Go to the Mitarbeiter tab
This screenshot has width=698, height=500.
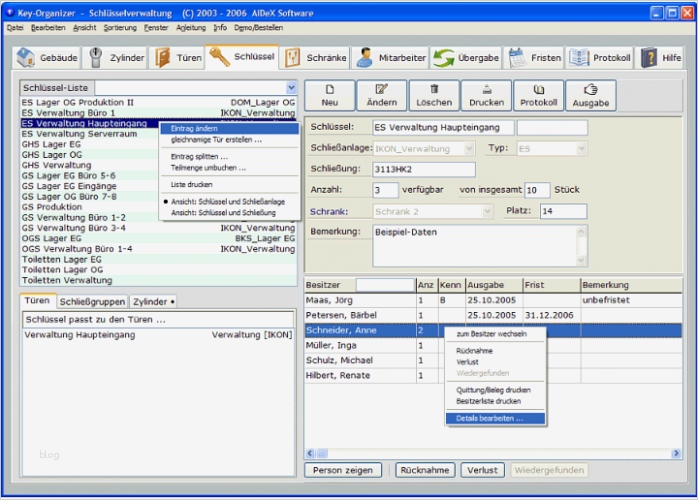click(x=391, y=58)
